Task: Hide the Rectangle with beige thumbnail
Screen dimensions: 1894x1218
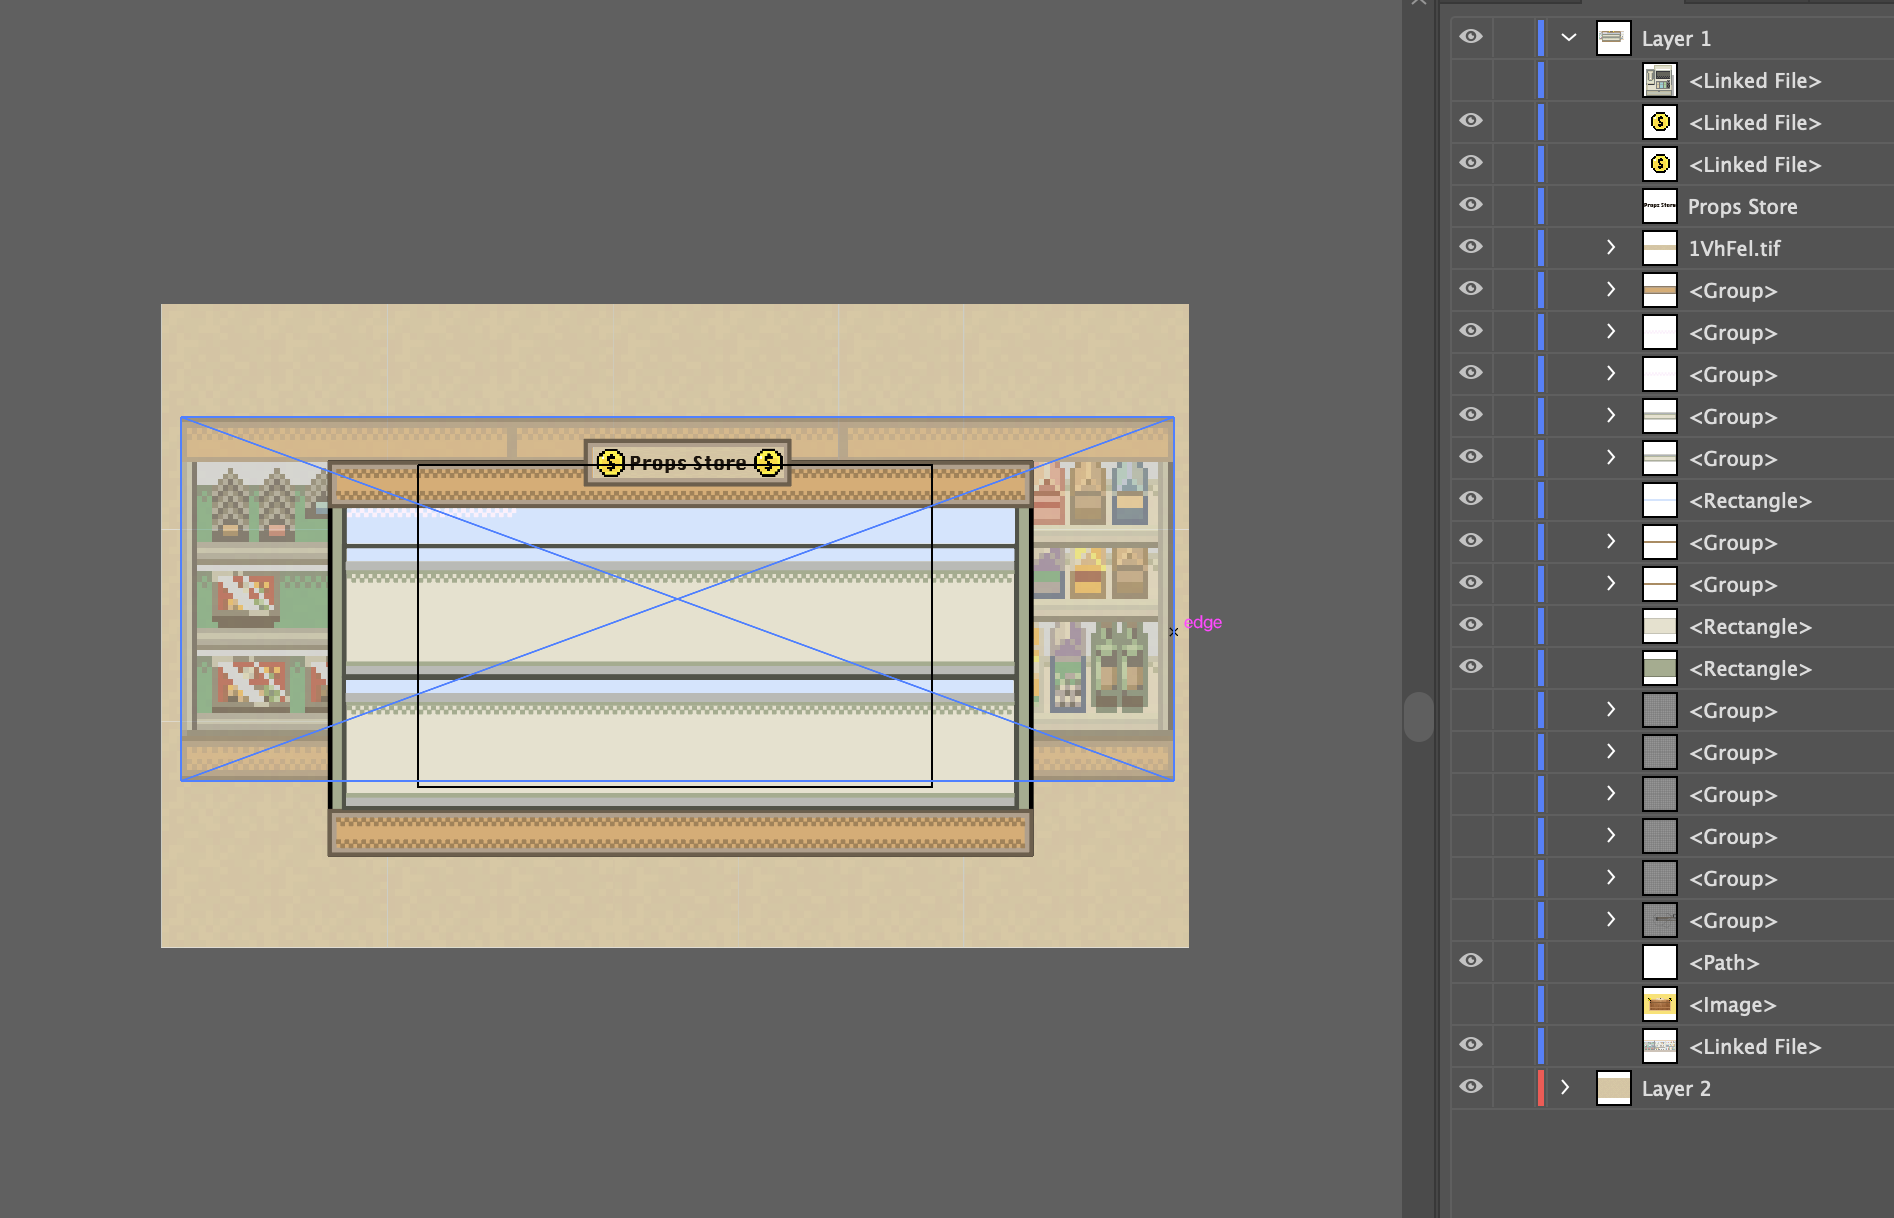Action: (1470, 625)
